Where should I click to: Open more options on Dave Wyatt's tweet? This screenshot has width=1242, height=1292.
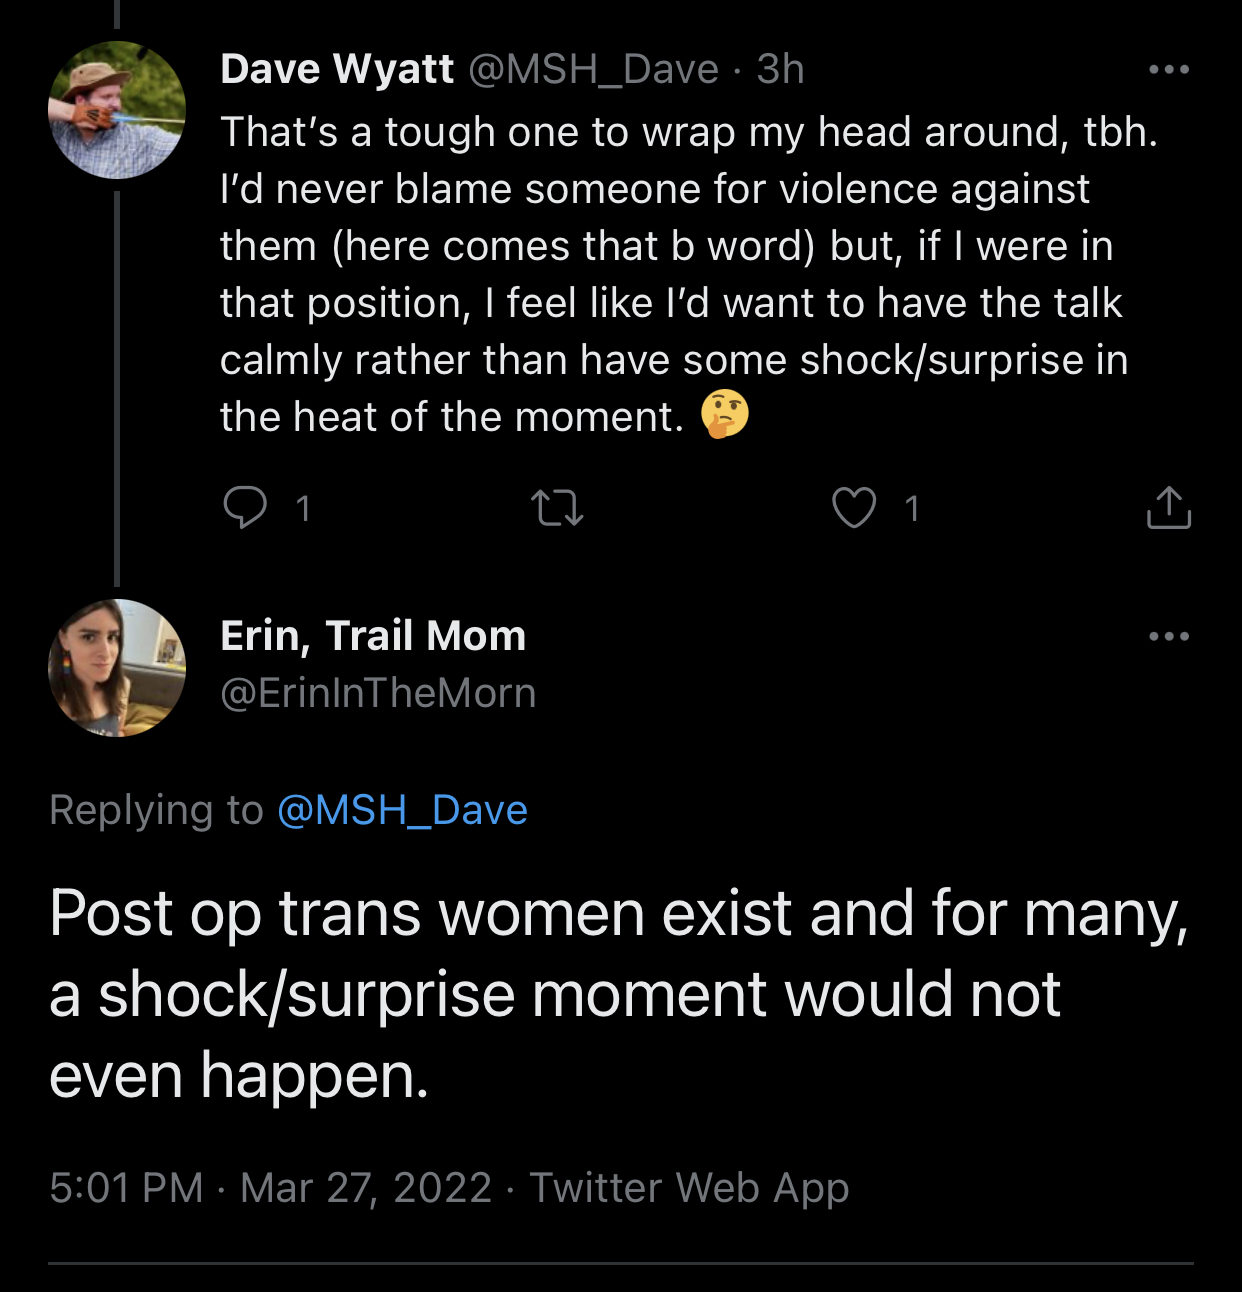pos(1168,70)
